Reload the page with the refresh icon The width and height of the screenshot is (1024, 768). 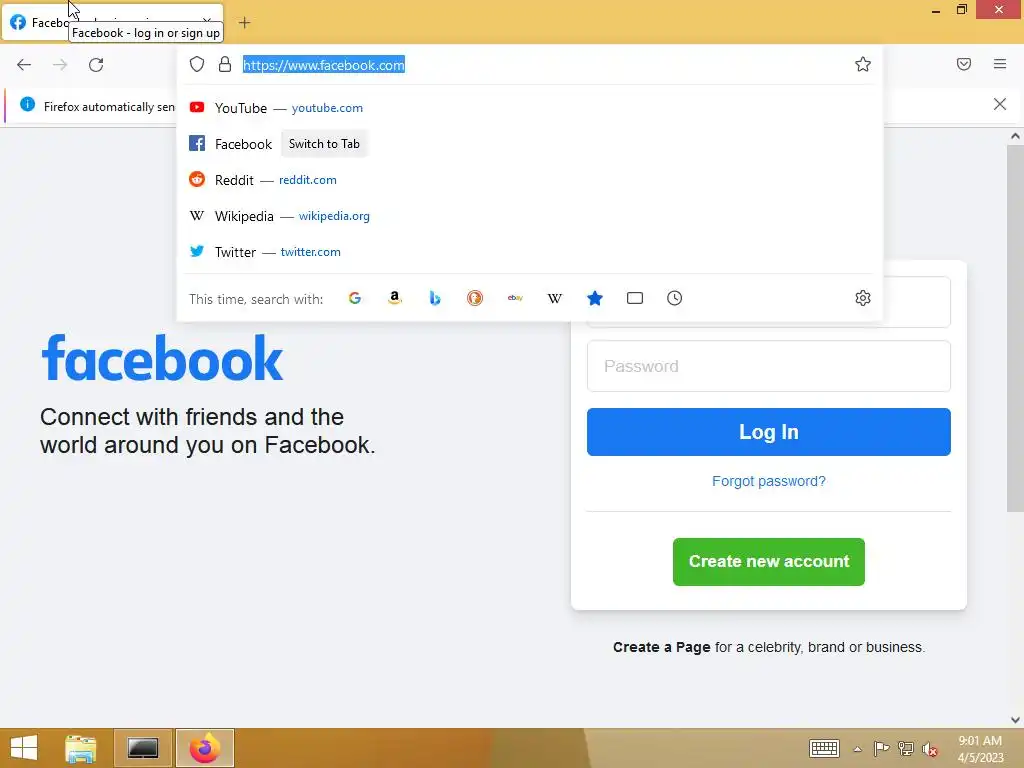[x=96, y=65]
